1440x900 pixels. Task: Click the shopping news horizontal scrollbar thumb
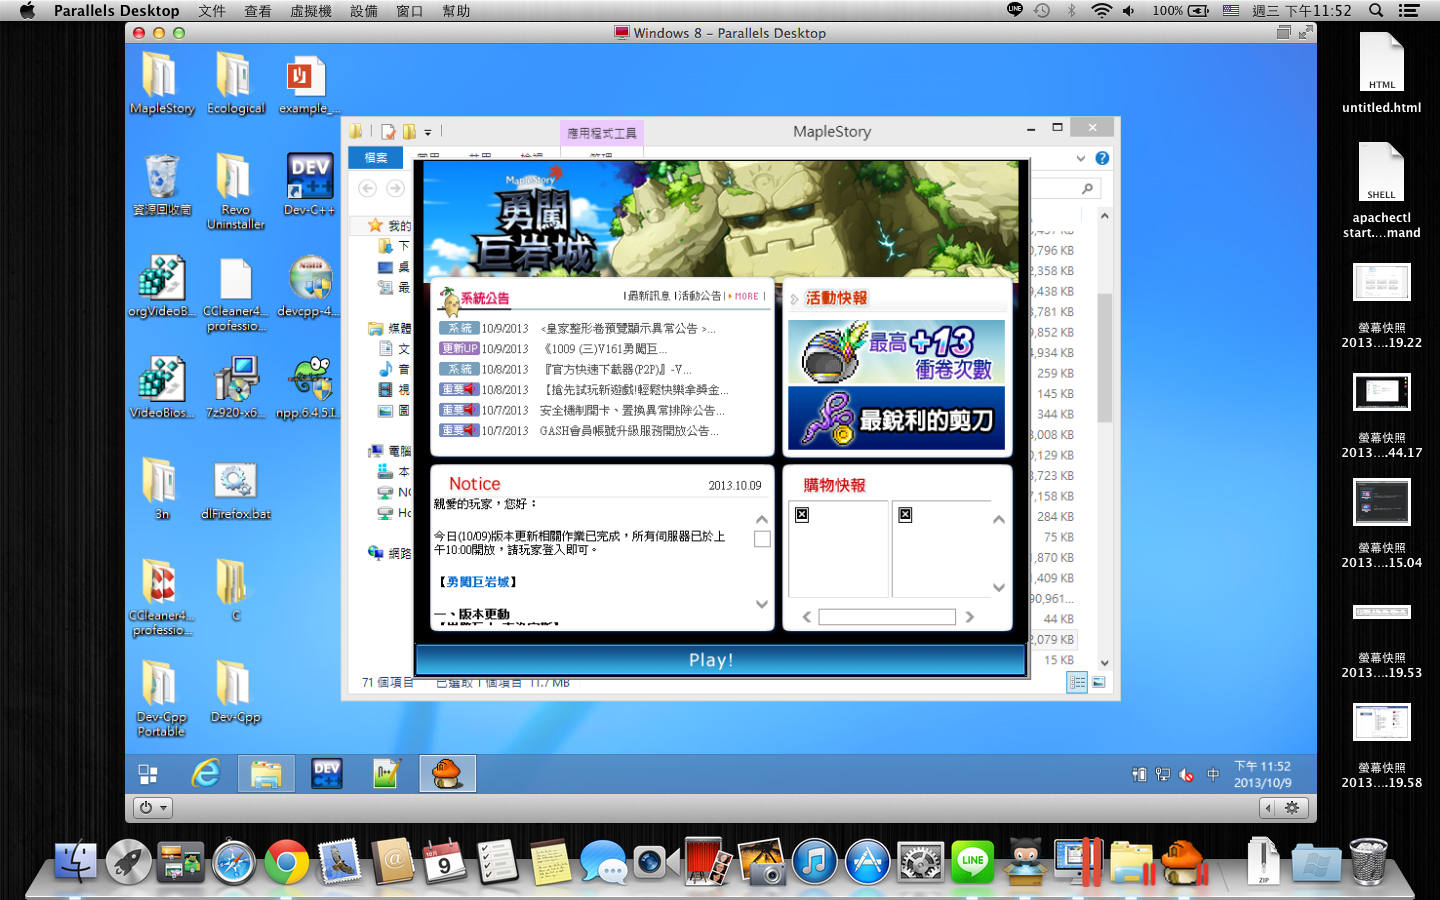pyautogui.click(x=887, y=617)
